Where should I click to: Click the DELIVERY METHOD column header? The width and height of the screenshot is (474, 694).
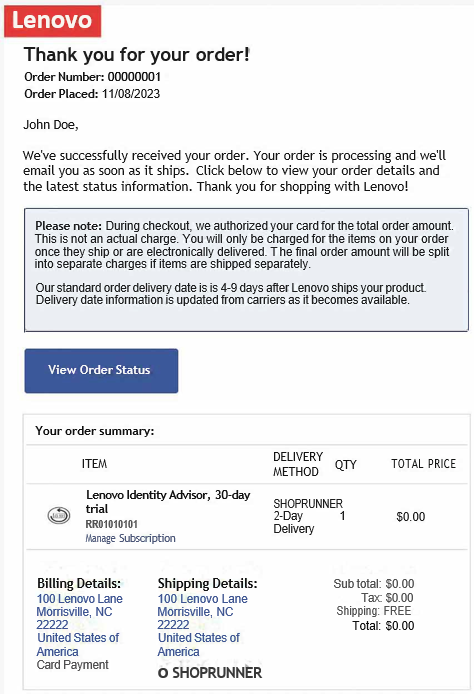pos(298,464)
